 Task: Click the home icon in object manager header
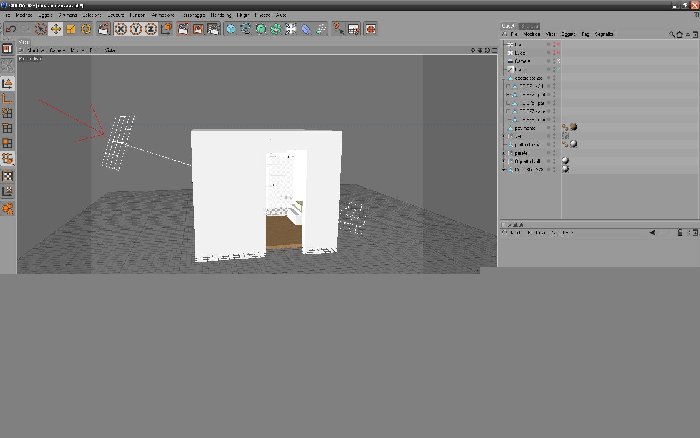tap(679, 34)
